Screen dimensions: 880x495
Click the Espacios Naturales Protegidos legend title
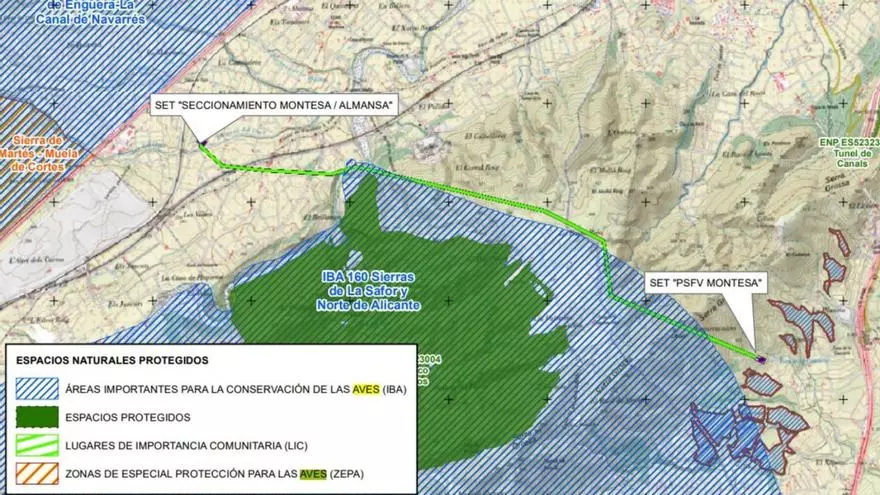[112, 360]
